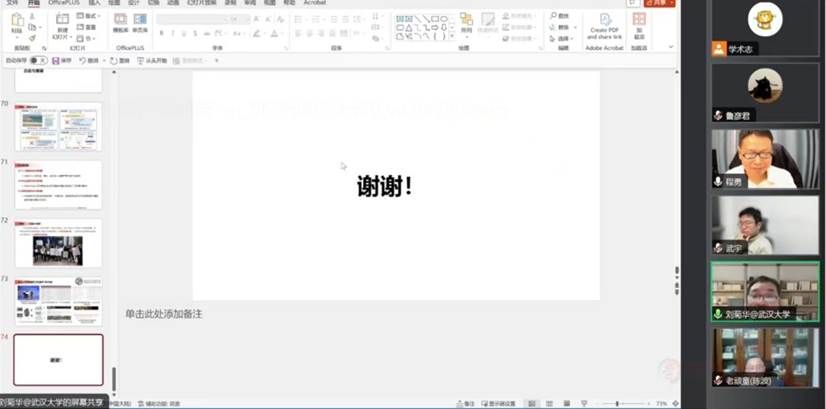The image size is (826, 409).
Task: Open the Acrobat ribbon tab
Action: pyautogui.click(x=316, y=3)
